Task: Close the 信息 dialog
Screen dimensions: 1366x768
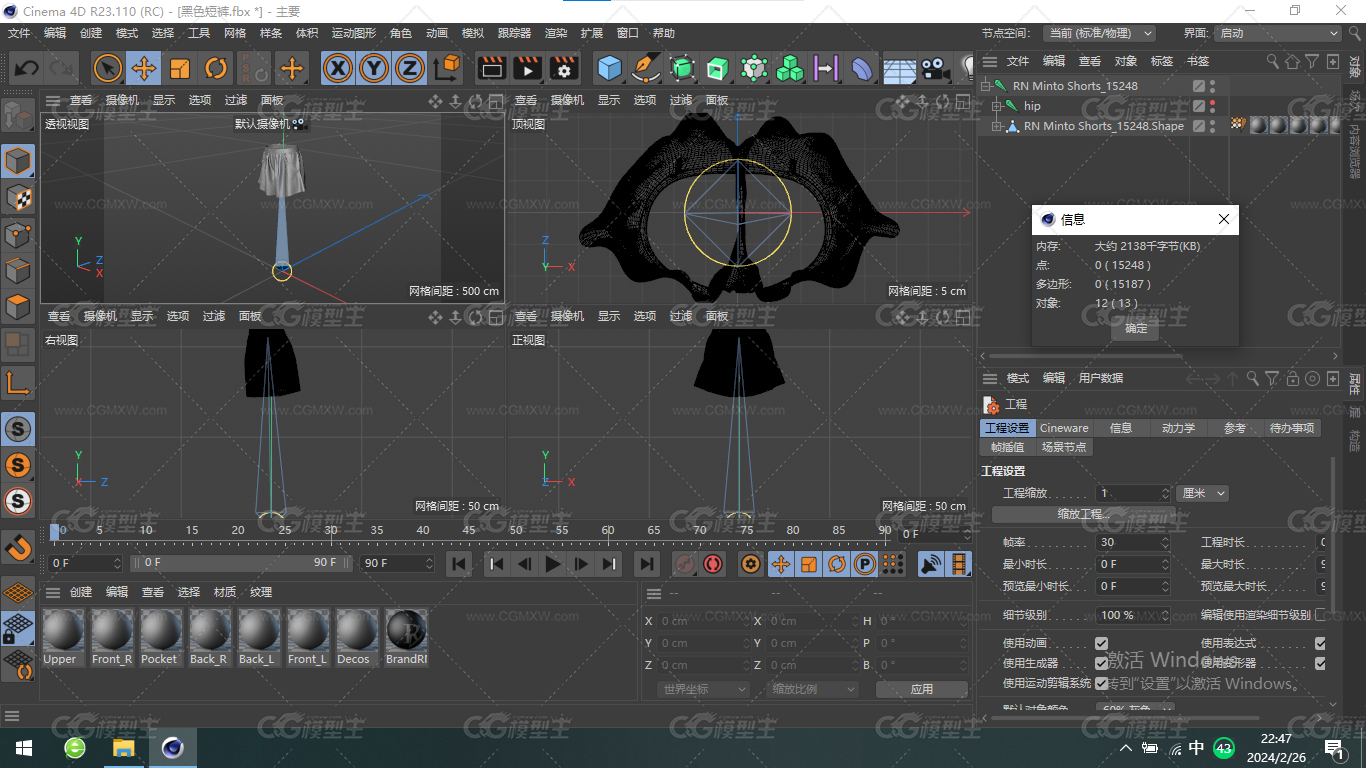Action: pos(1224,219)
